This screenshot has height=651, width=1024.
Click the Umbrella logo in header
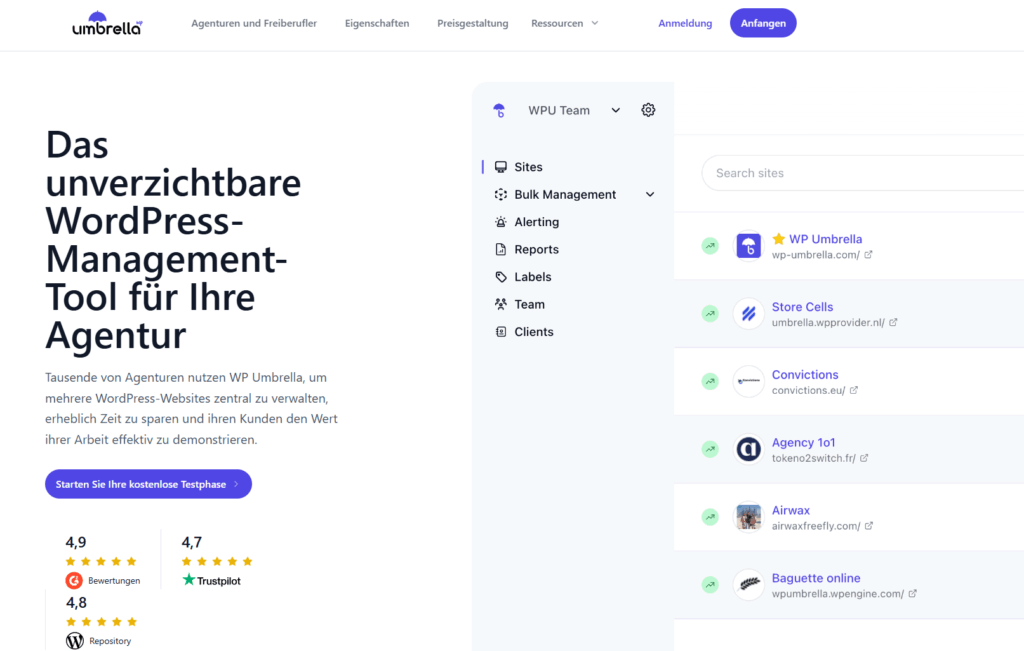coord(107,23)
